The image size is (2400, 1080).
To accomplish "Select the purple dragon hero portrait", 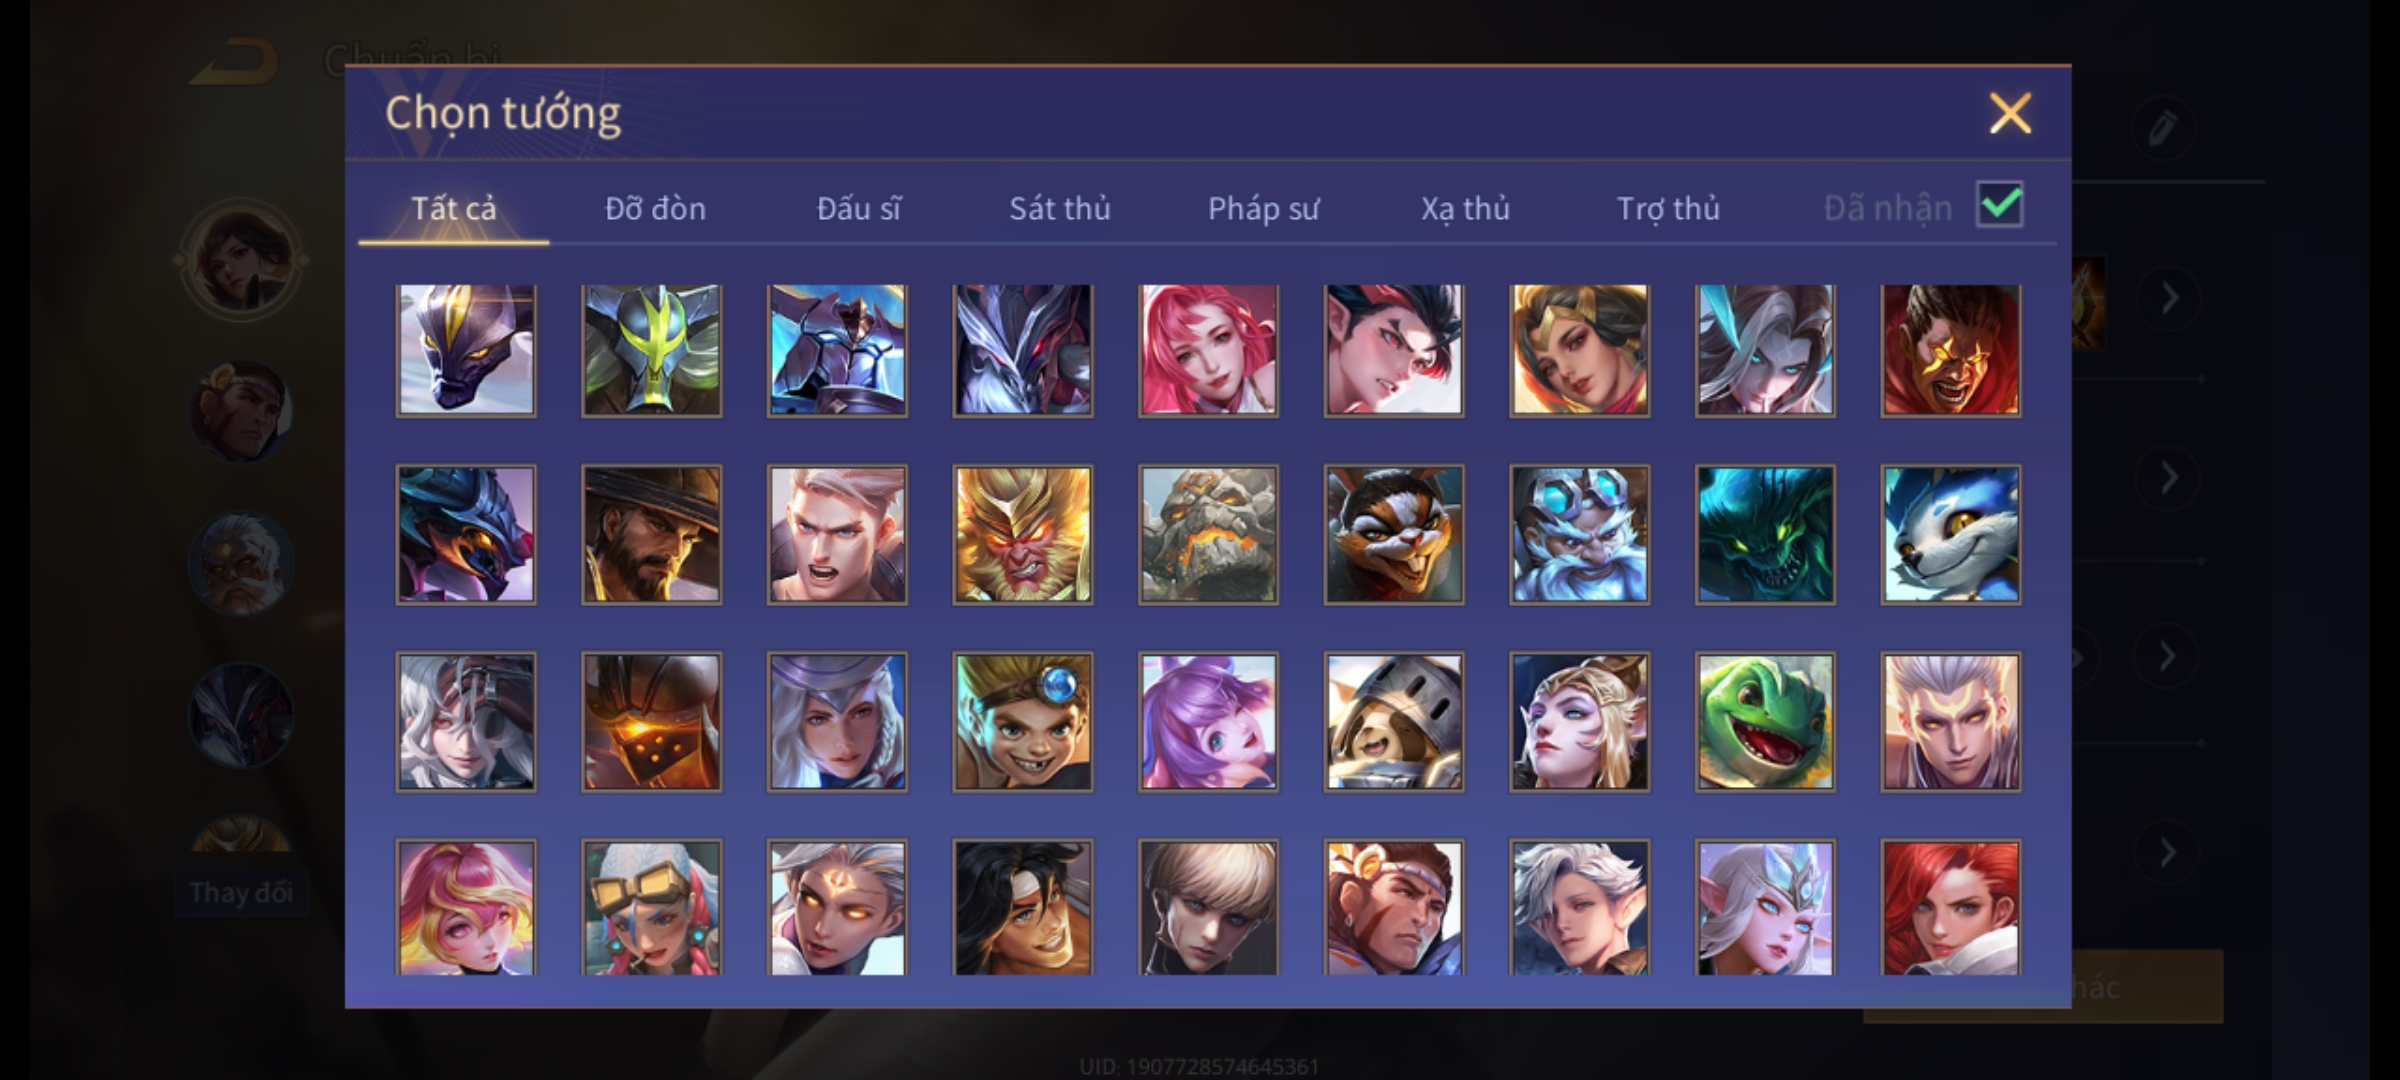I will tap(466, 350).
